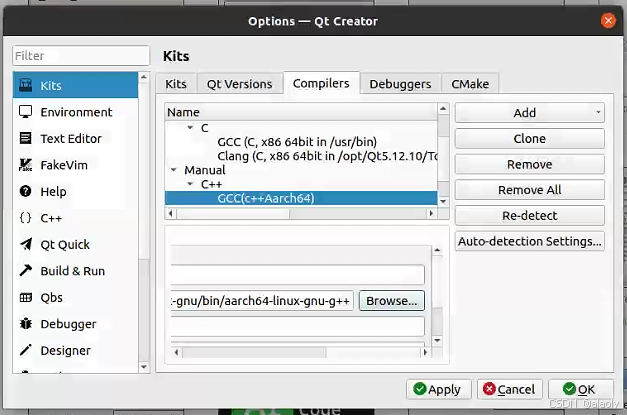Open Debugger bug icon category
The image size is (627, 415).
point(26,324)
